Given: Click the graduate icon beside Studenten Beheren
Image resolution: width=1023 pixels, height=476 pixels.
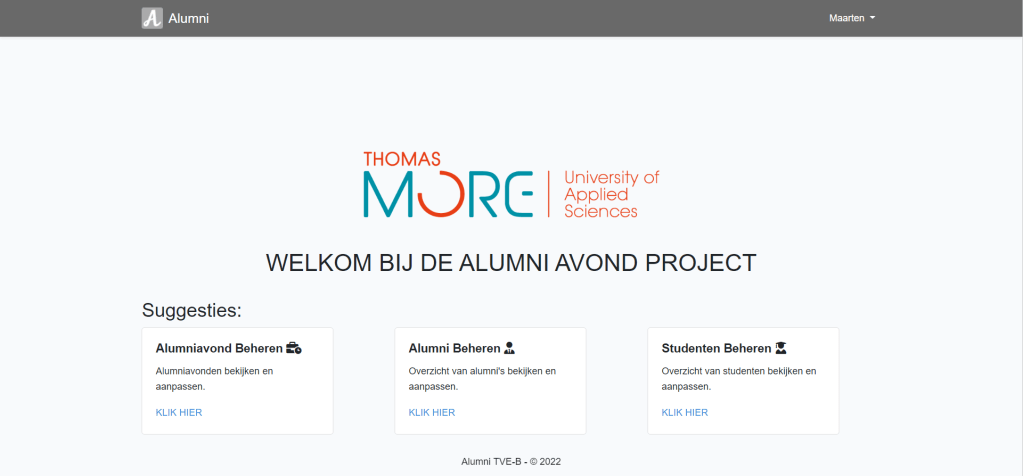Looking at the screenshot, I should tap(781, 349).
